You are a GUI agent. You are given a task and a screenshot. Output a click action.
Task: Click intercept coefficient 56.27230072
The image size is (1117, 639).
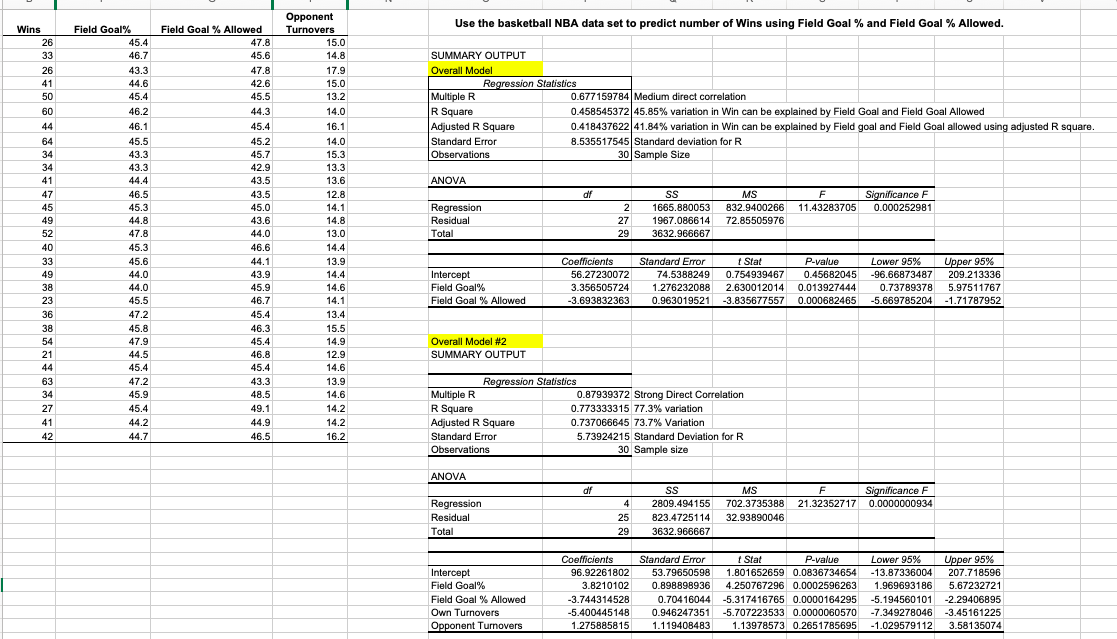[x=600, y=275]
